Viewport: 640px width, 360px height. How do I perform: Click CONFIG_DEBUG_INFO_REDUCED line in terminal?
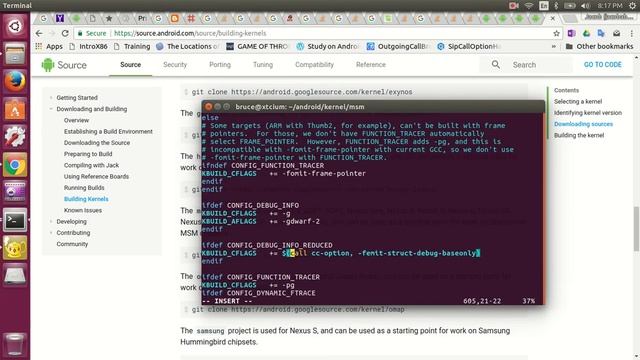point(268,245)
